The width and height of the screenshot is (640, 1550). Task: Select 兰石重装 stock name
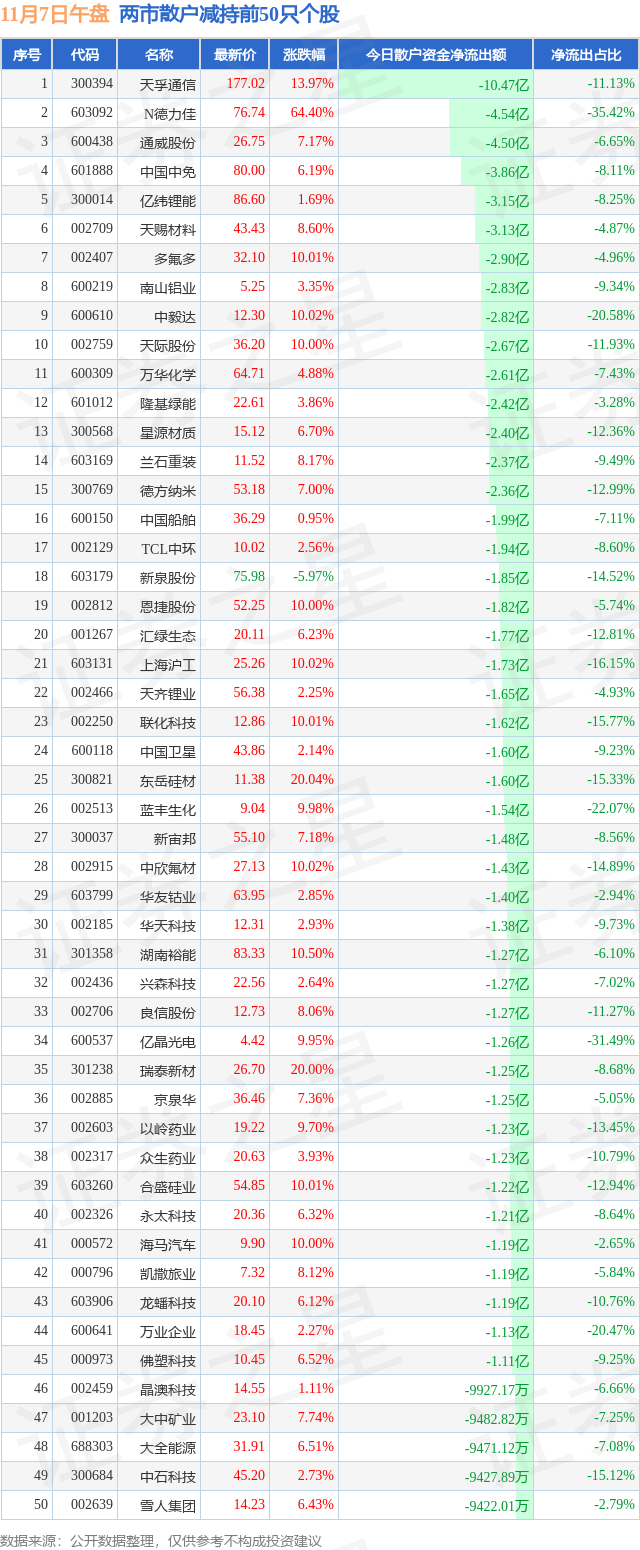tap(168, 461)
